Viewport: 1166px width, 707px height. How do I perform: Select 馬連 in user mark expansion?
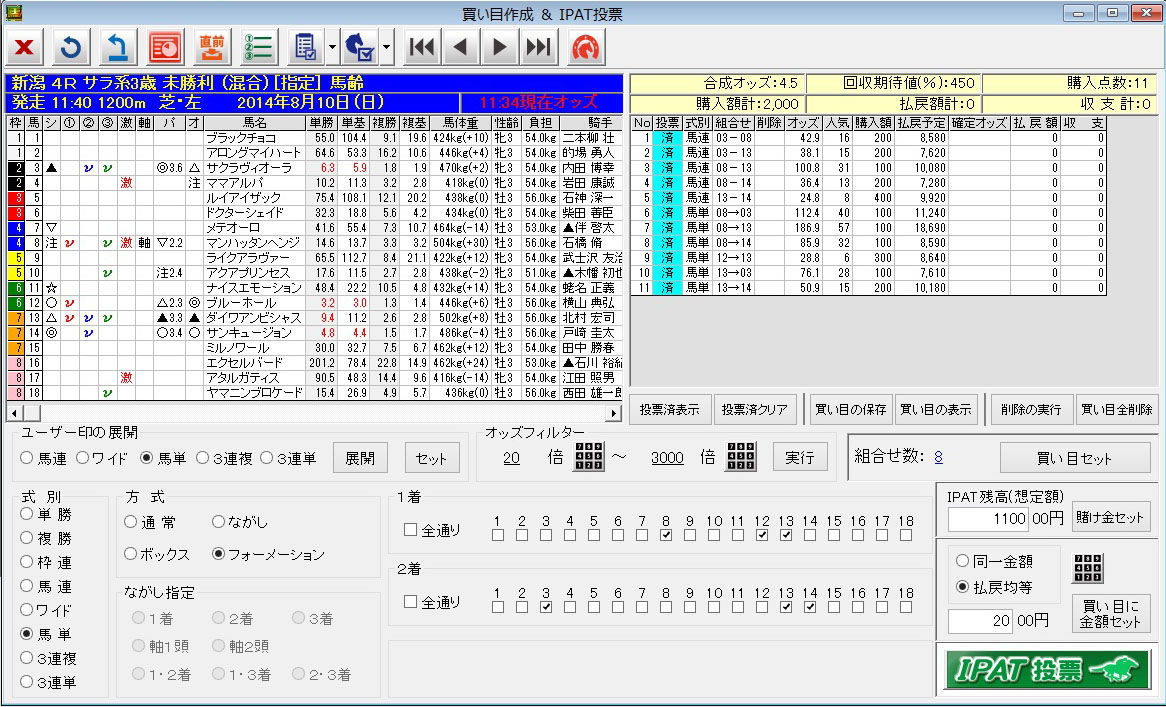[x=26, y=458]
